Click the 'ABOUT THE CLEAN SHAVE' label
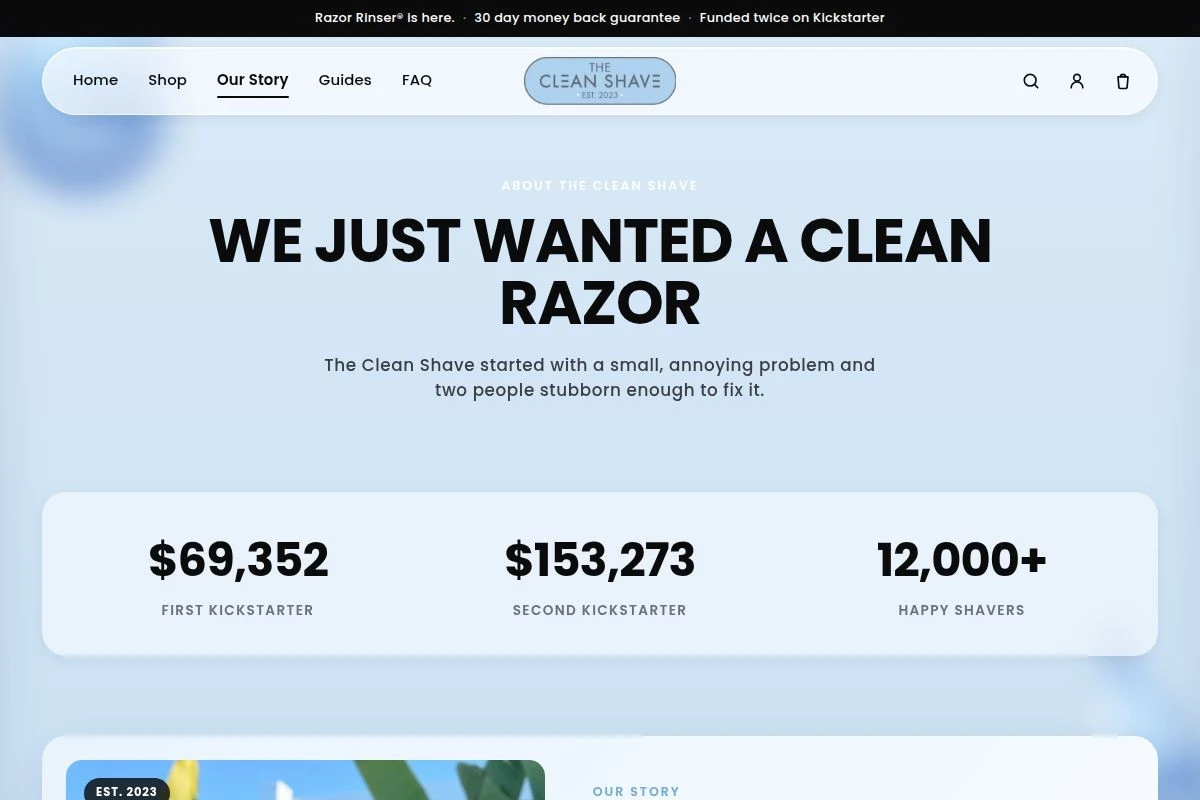 [x=600, y=186]
